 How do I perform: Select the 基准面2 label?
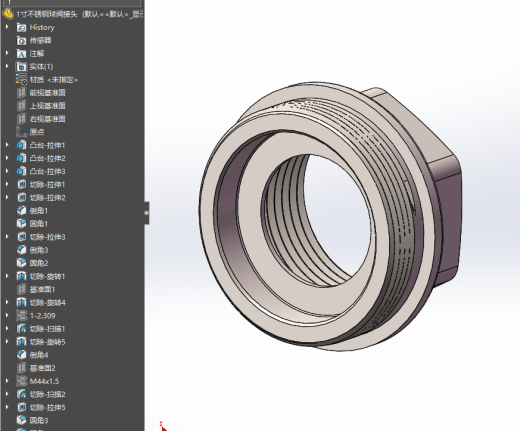point(43,368)
